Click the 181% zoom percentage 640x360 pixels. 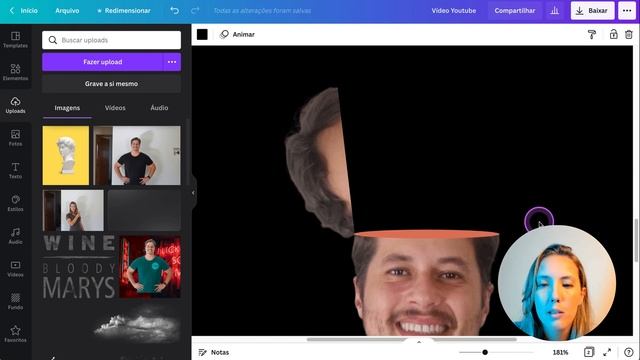click(x=560, y=352)
